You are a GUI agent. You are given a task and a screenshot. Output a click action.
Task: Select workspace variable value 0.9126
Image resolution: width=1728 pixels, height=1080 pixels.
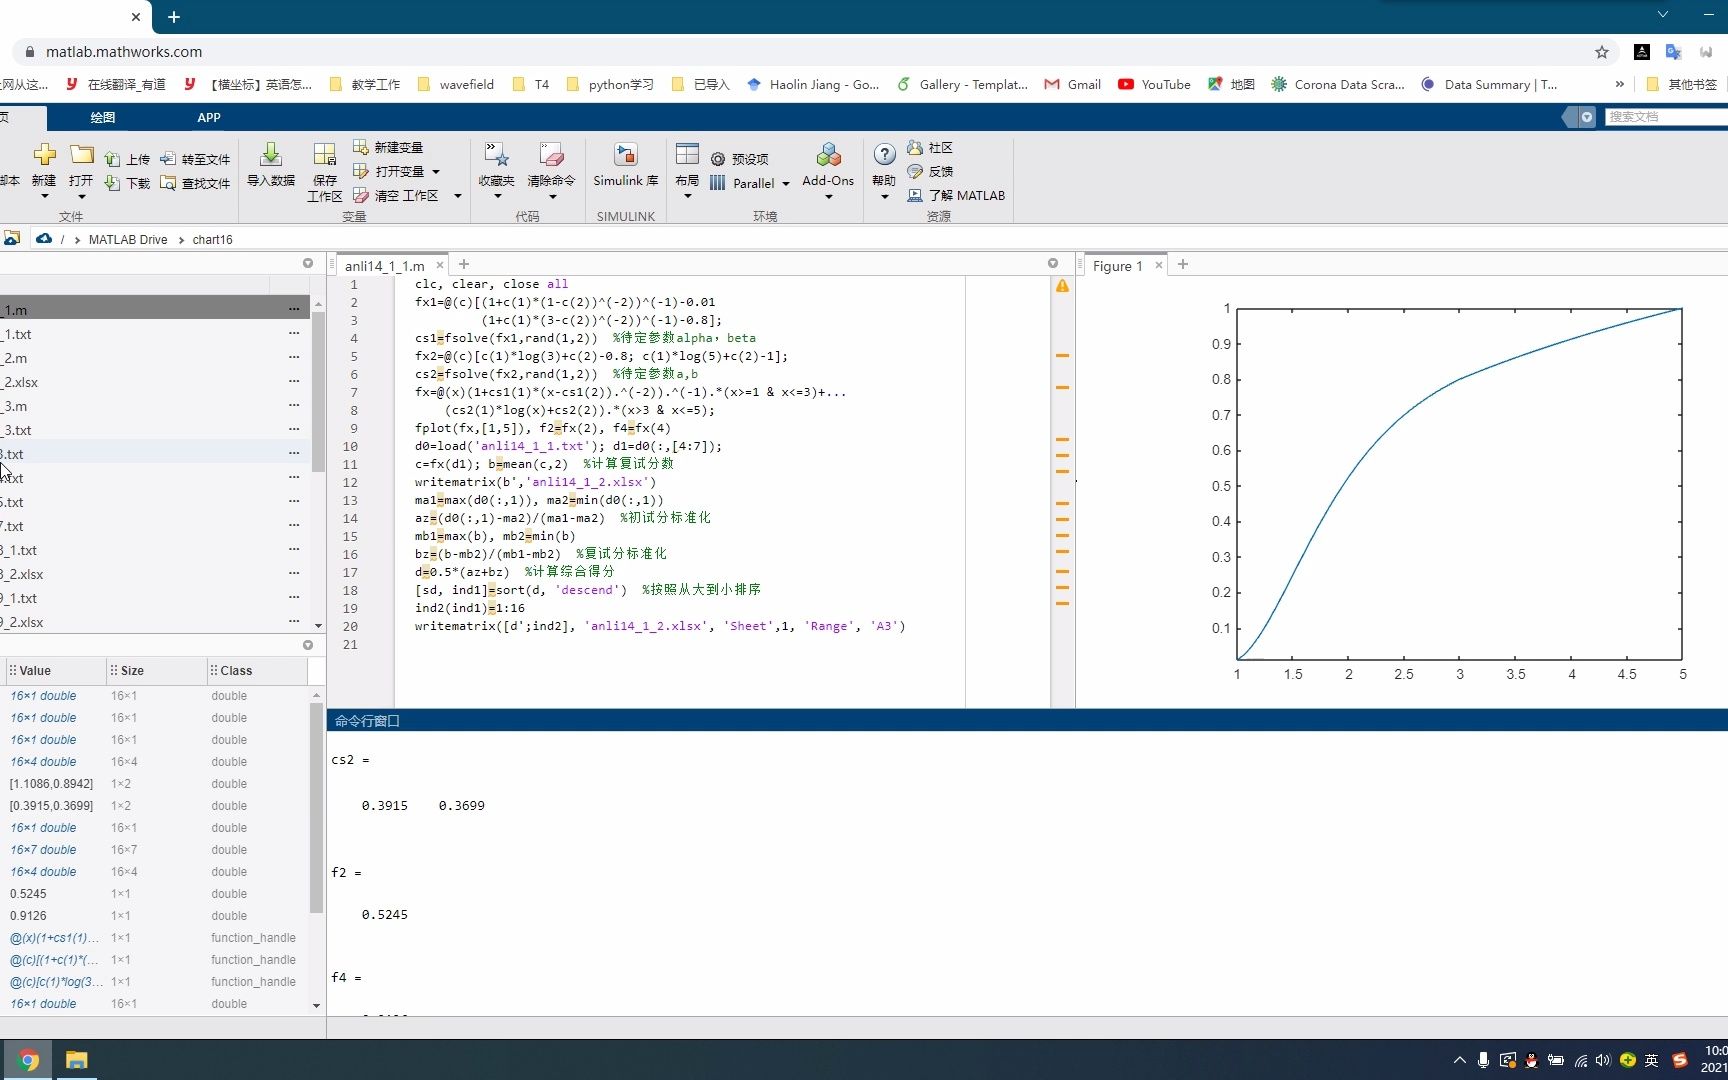[x=28, y=916]
